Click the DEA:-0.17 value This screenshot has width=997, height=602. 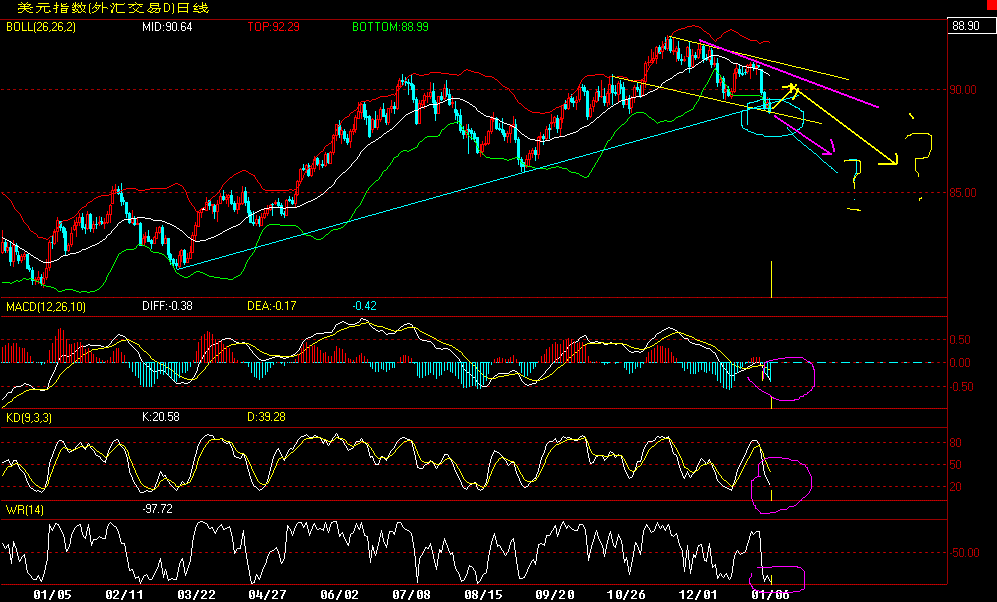coord(272,306)
